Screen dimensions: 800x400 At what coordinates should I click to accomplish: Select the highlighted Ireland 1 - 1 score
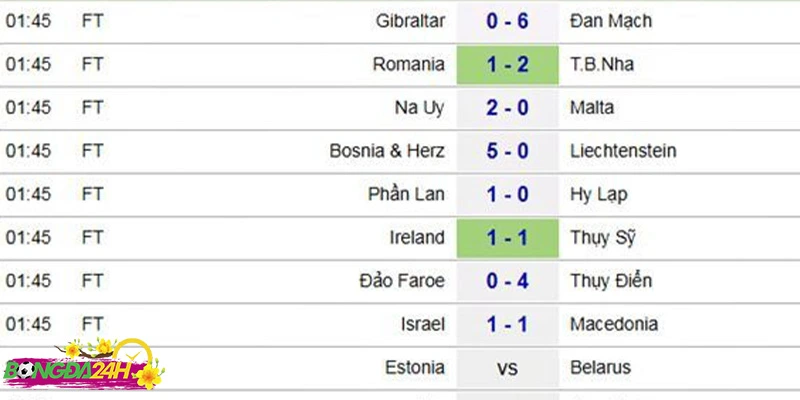click(x=507, y=238)
